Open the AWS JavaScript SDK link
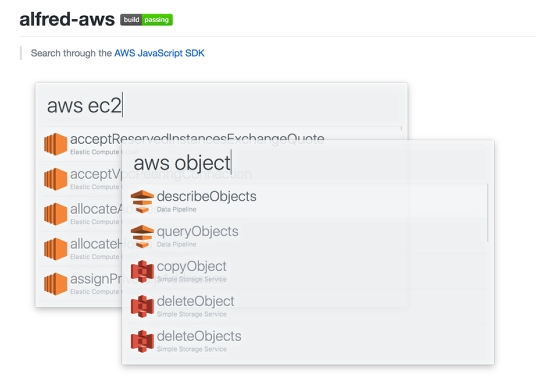The height and width of the screenshot is (386, 560). click(159, 53)
